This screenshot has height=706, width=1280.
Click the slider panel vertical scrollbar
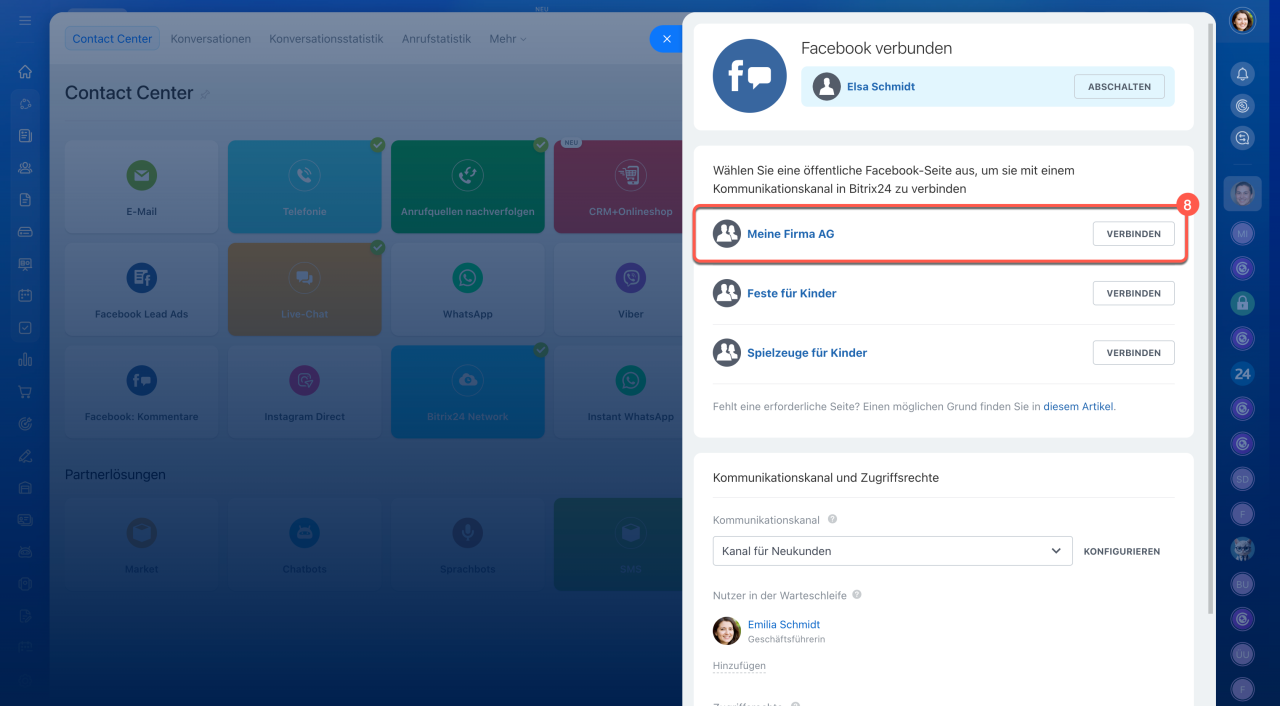(1210, 320)
